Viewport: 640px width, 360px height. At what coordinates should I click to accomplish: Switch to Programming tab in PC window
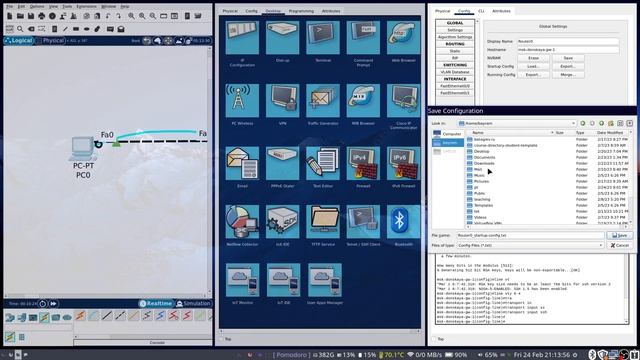[x=301, y=11]
